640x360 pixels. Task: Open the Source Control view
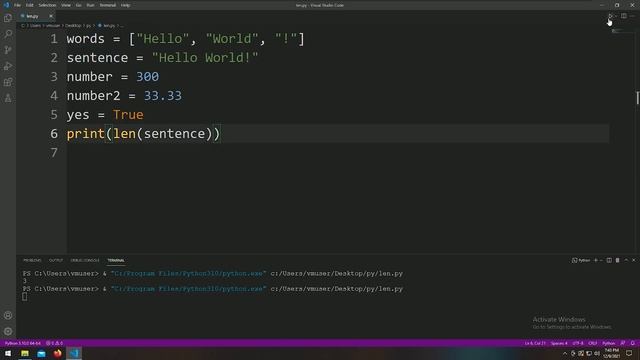coord(8,50)
